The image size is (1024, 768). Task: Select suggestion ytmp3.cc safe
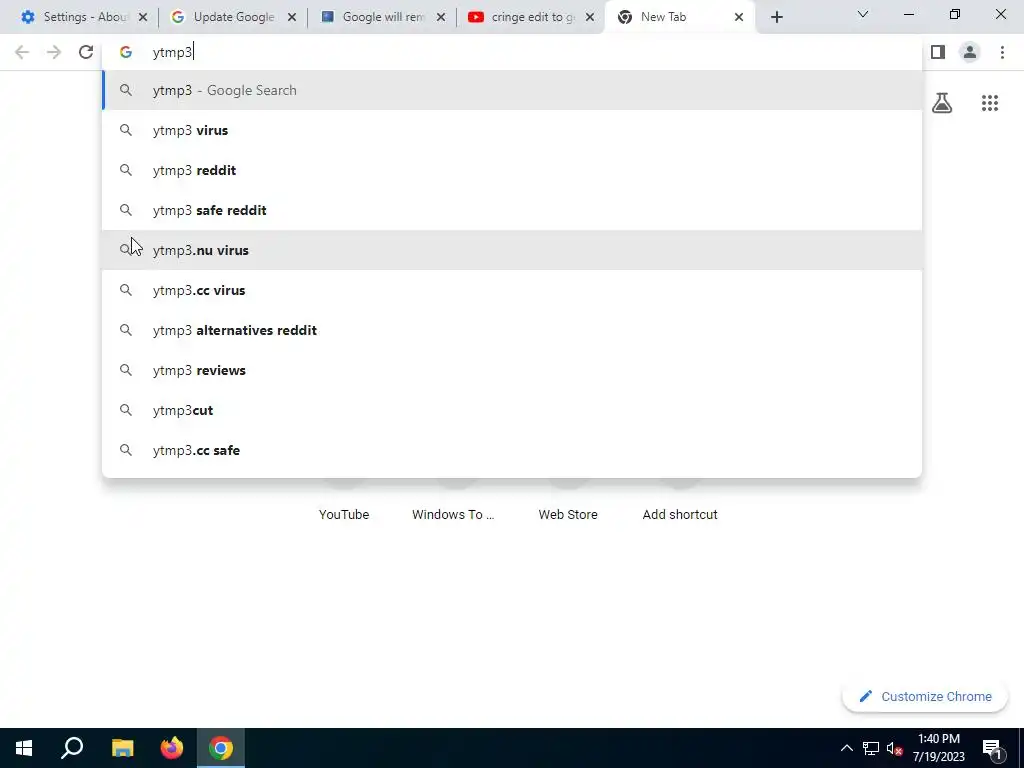click(512, 450)
